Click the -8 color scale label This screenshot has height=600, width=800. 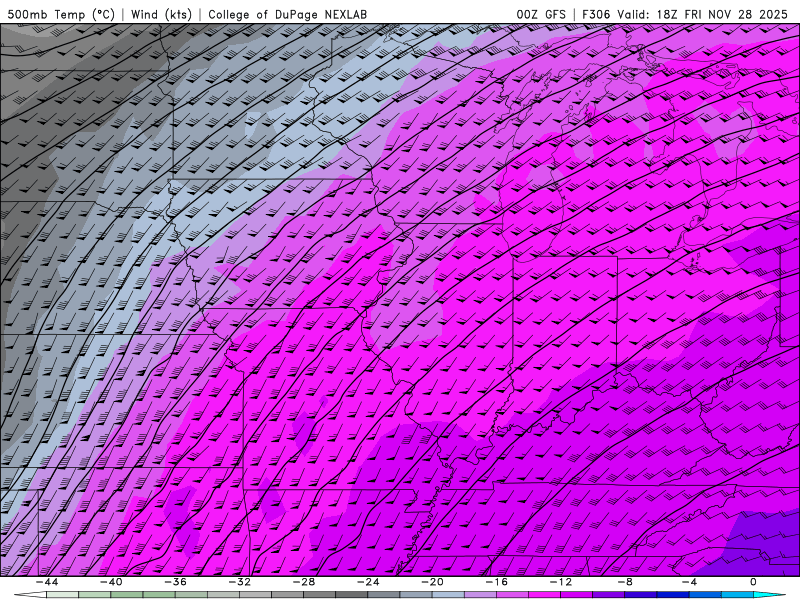tap(626, 582)
